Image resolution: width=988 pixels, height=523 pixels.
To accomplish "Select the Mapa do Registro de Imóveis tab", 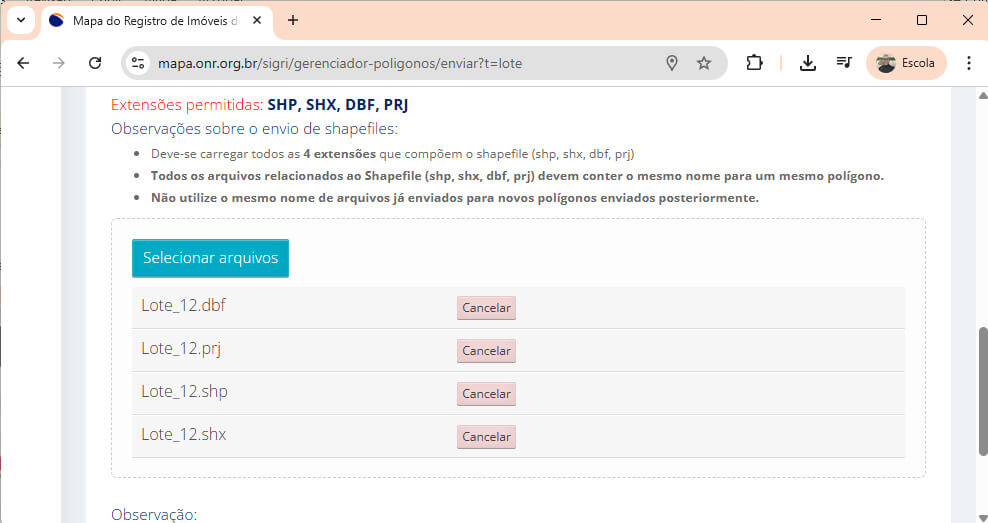I will click(157, 21).
